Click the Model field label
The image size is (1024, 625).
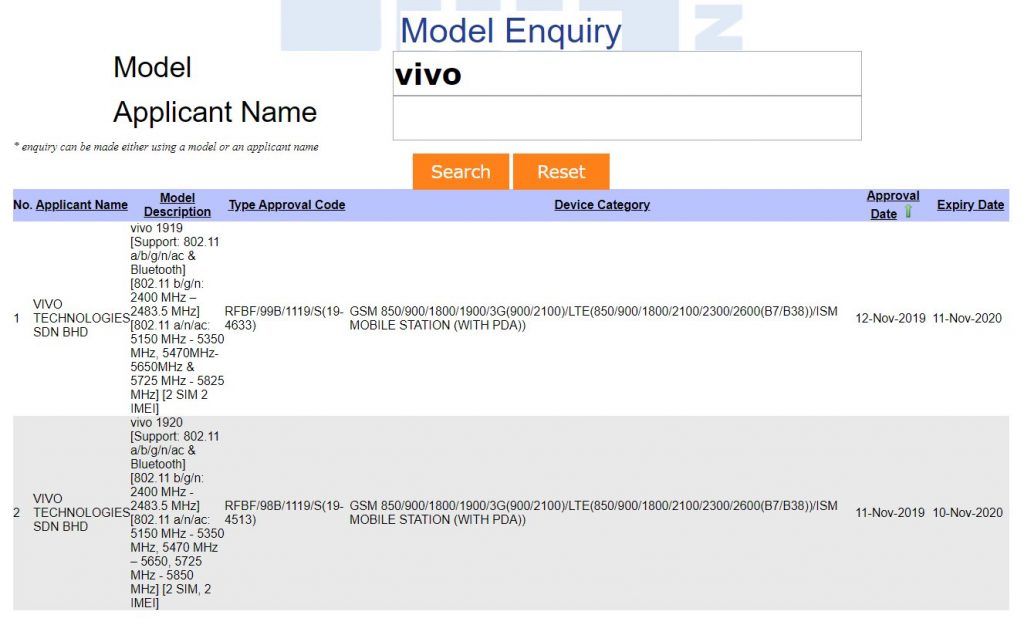click(152, 67)
